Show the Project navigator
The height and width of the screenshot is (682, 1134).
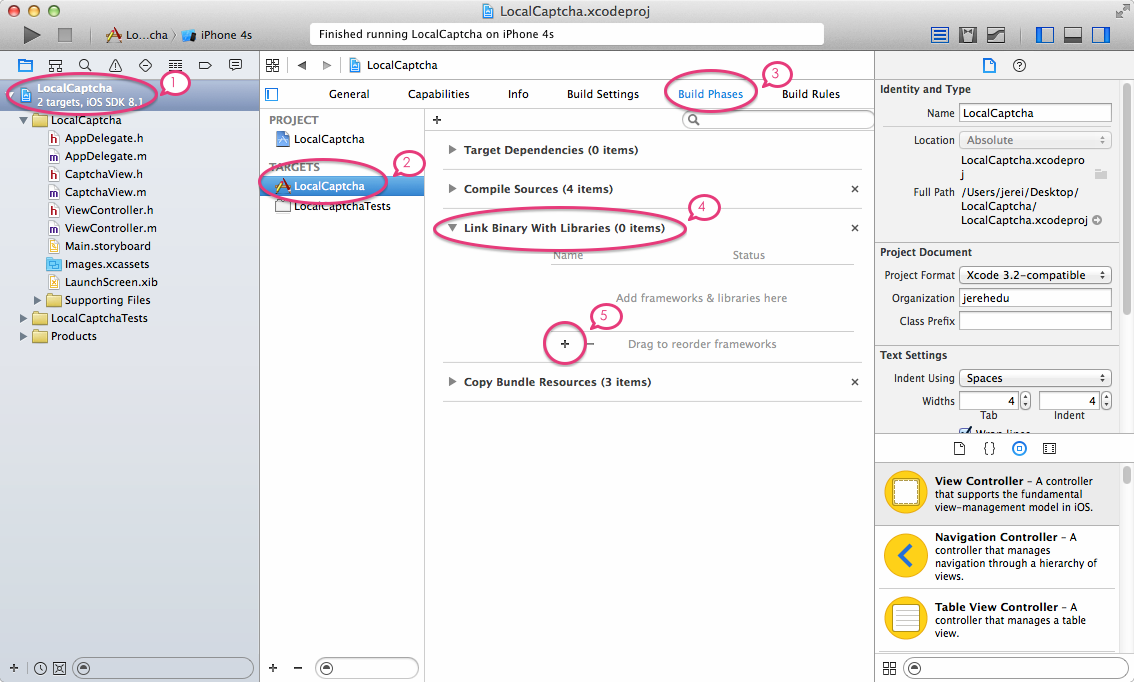(x=25, y=65)
